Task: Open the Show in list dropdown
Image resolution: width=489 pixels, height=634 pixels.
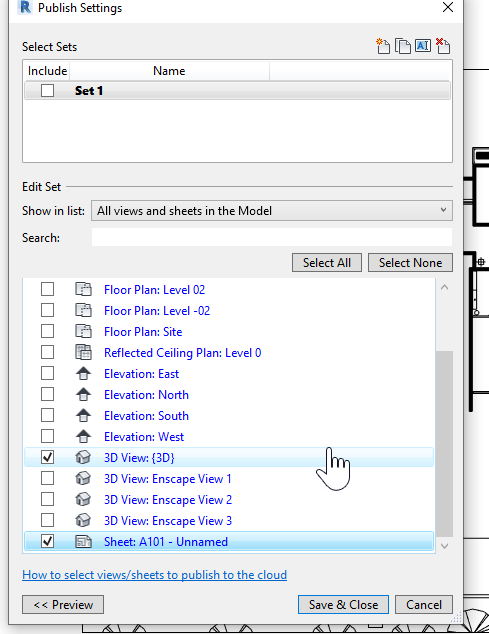Action: tap(272, 211)
